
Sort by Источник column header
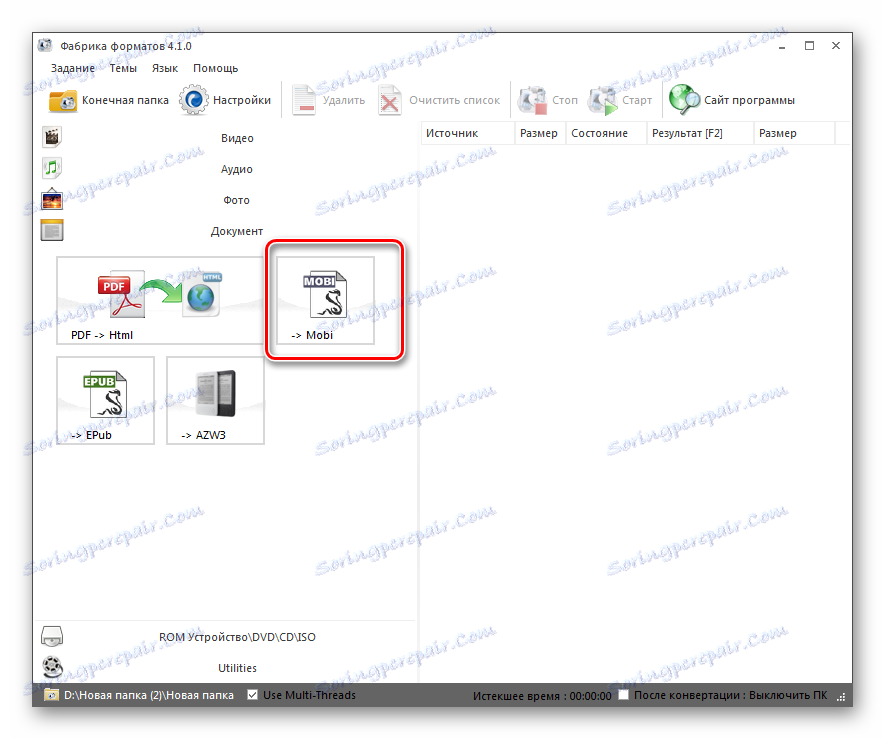pos(468,133)
